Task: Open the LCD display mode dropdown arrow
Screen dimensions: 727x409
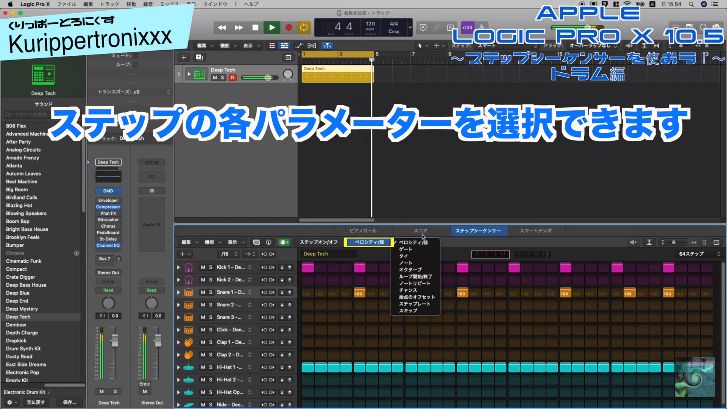Action: coord(410,27)
